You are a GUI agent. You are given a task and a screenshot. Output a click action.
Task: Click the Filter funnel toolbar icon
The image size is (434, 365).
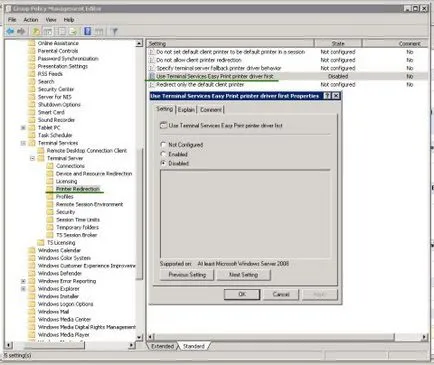point(114,32)
